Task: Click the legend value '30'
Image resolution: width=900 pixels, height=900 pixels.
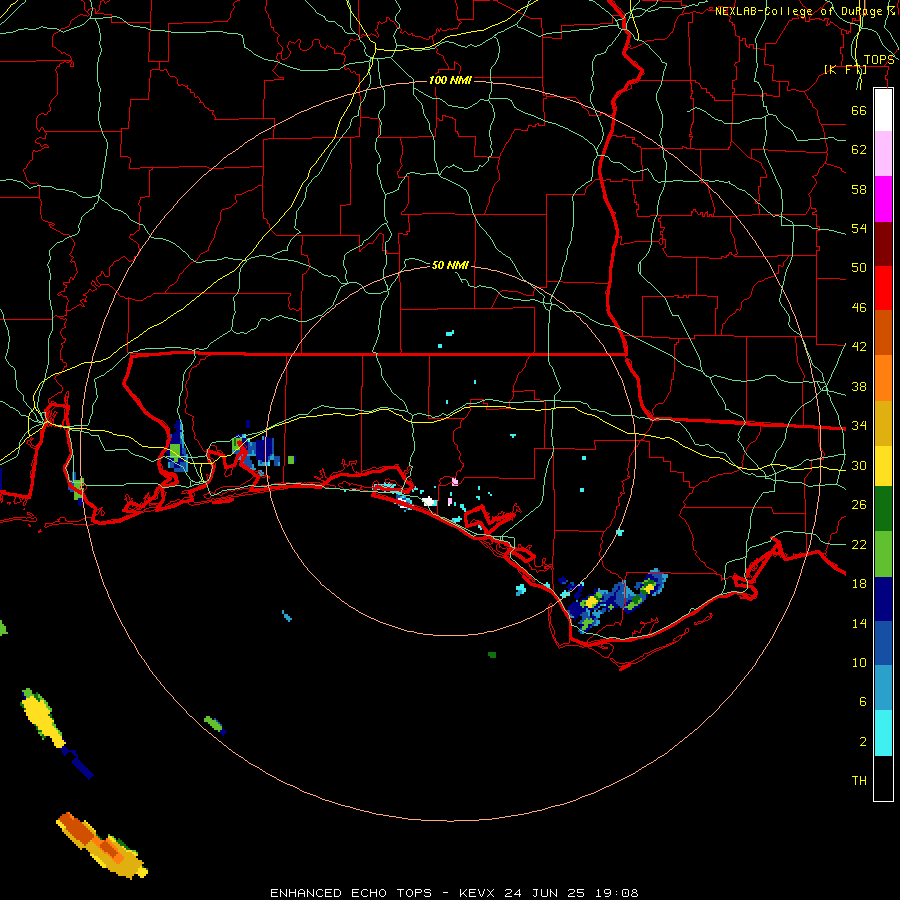Action: (x=859, y=465)
